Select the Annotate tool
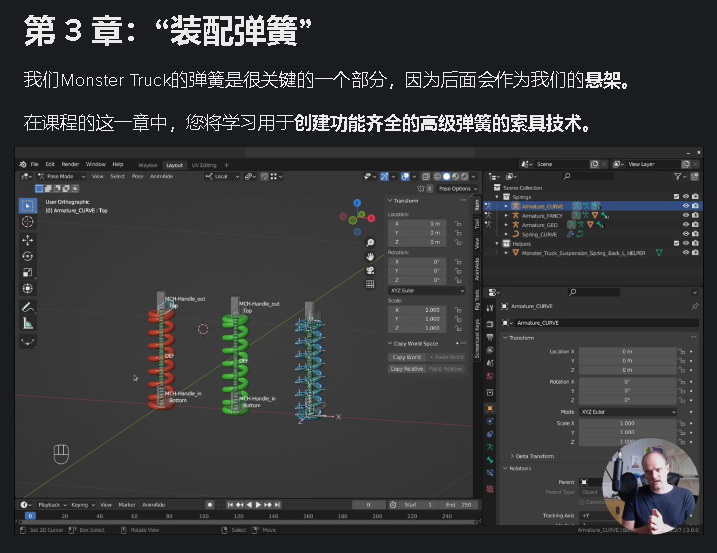Viewport: 717px width, 553px height. tap(27, 307)
